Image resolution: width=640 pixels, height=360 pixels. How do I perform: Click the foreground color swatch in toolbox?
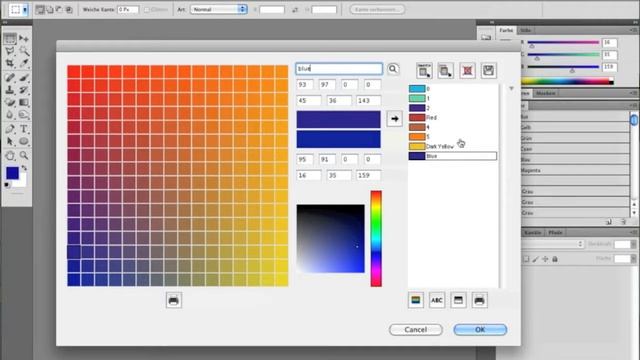coord(12,173)
